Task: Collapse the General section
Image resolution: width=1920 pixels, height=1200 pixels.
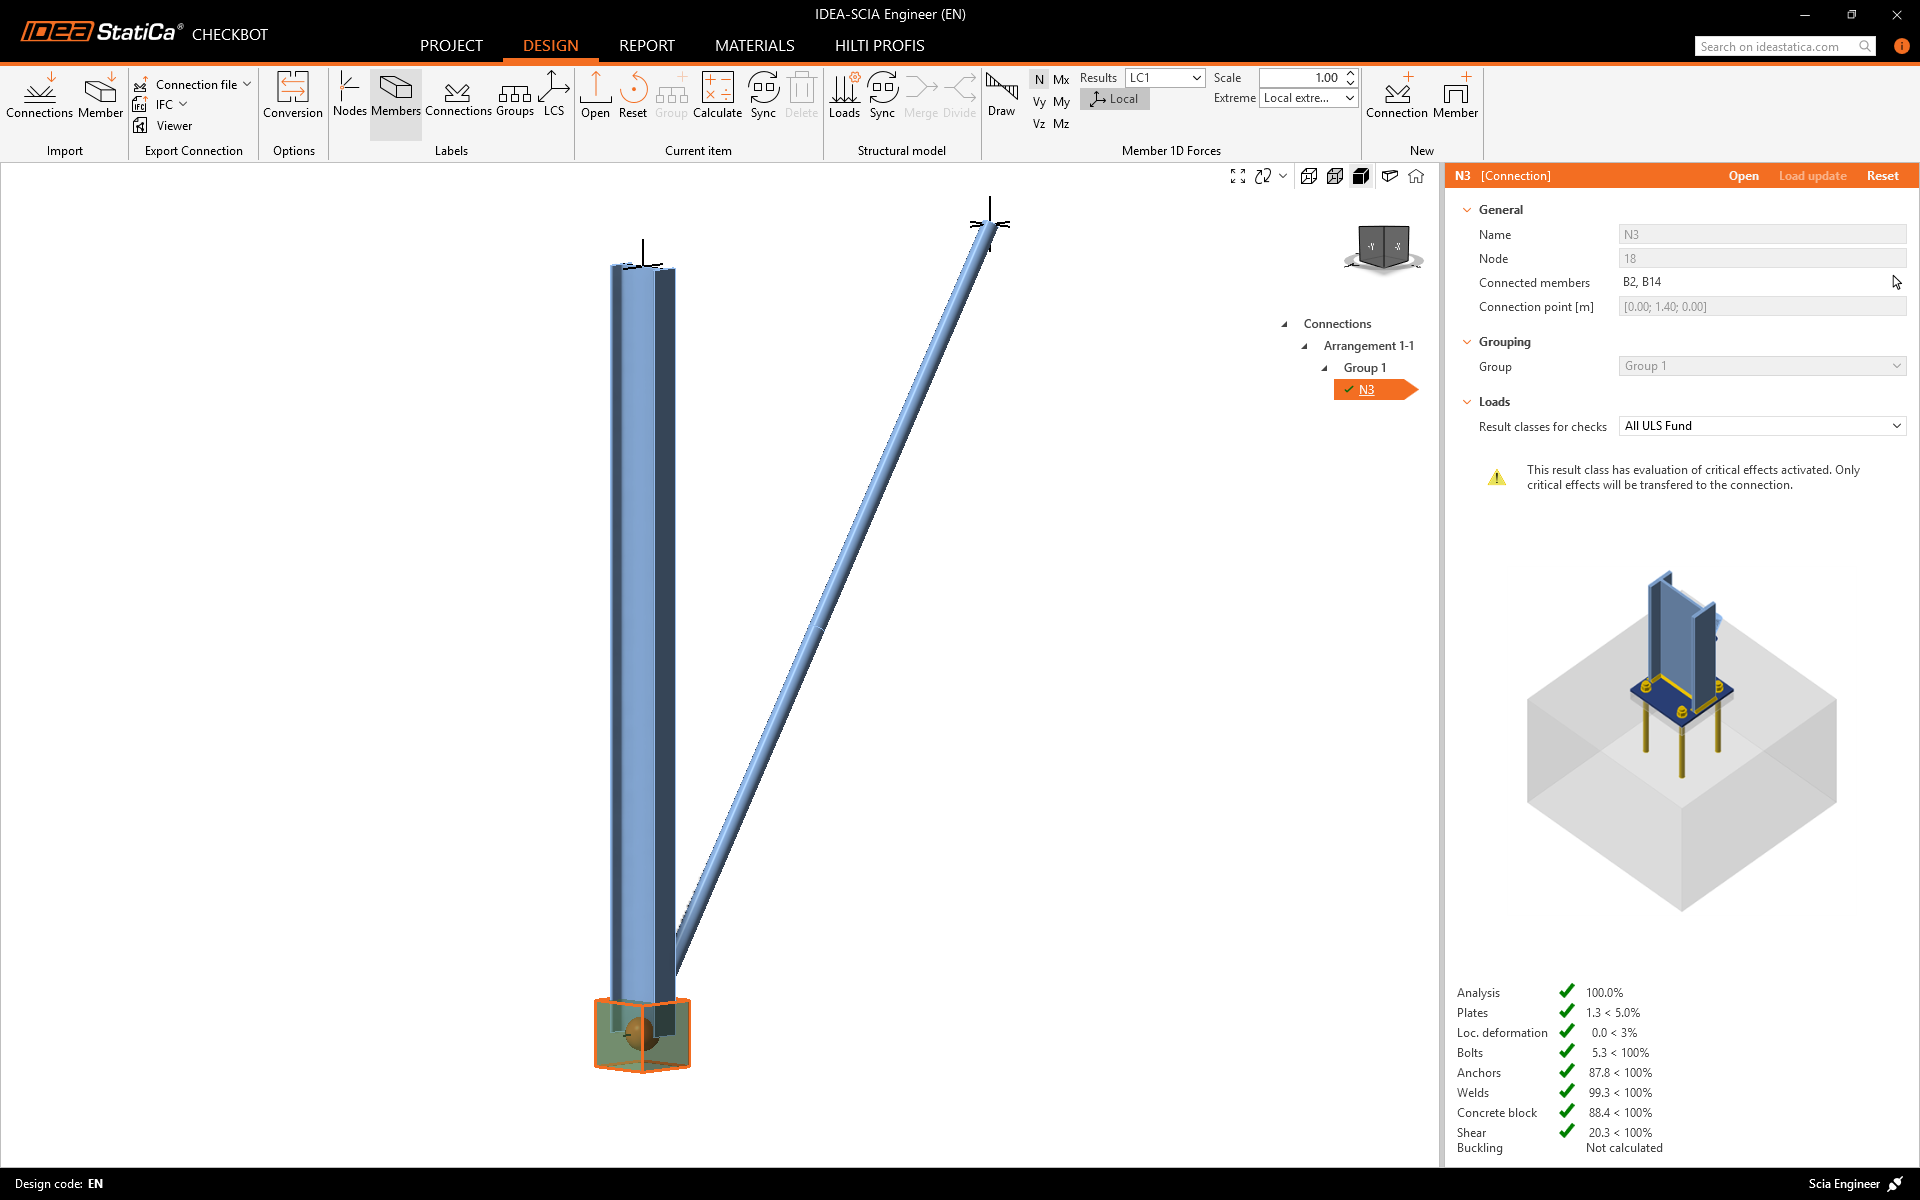Action: 1467,210
